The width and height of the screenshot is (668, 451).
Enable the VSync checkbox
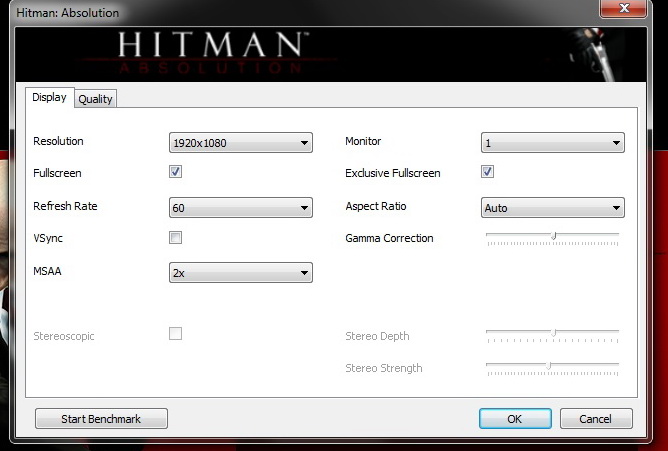point(175,237)
